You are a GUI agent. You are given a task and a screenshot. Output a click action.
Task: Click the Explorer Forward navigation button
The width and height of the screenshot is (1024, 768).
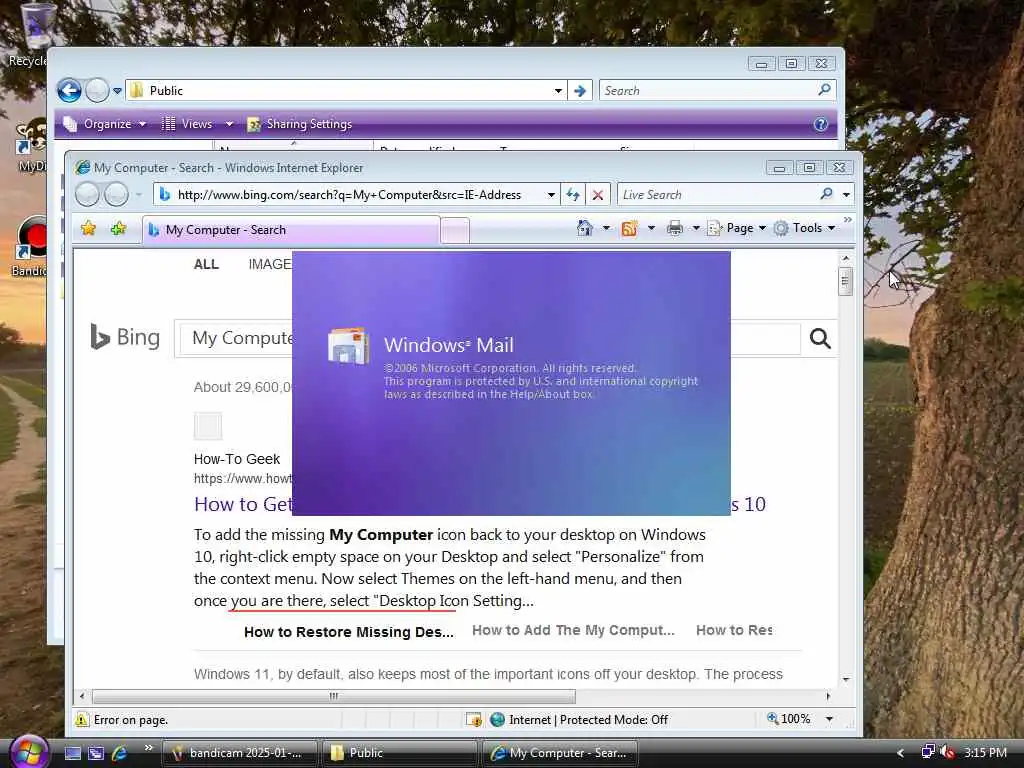pos(97,90)
